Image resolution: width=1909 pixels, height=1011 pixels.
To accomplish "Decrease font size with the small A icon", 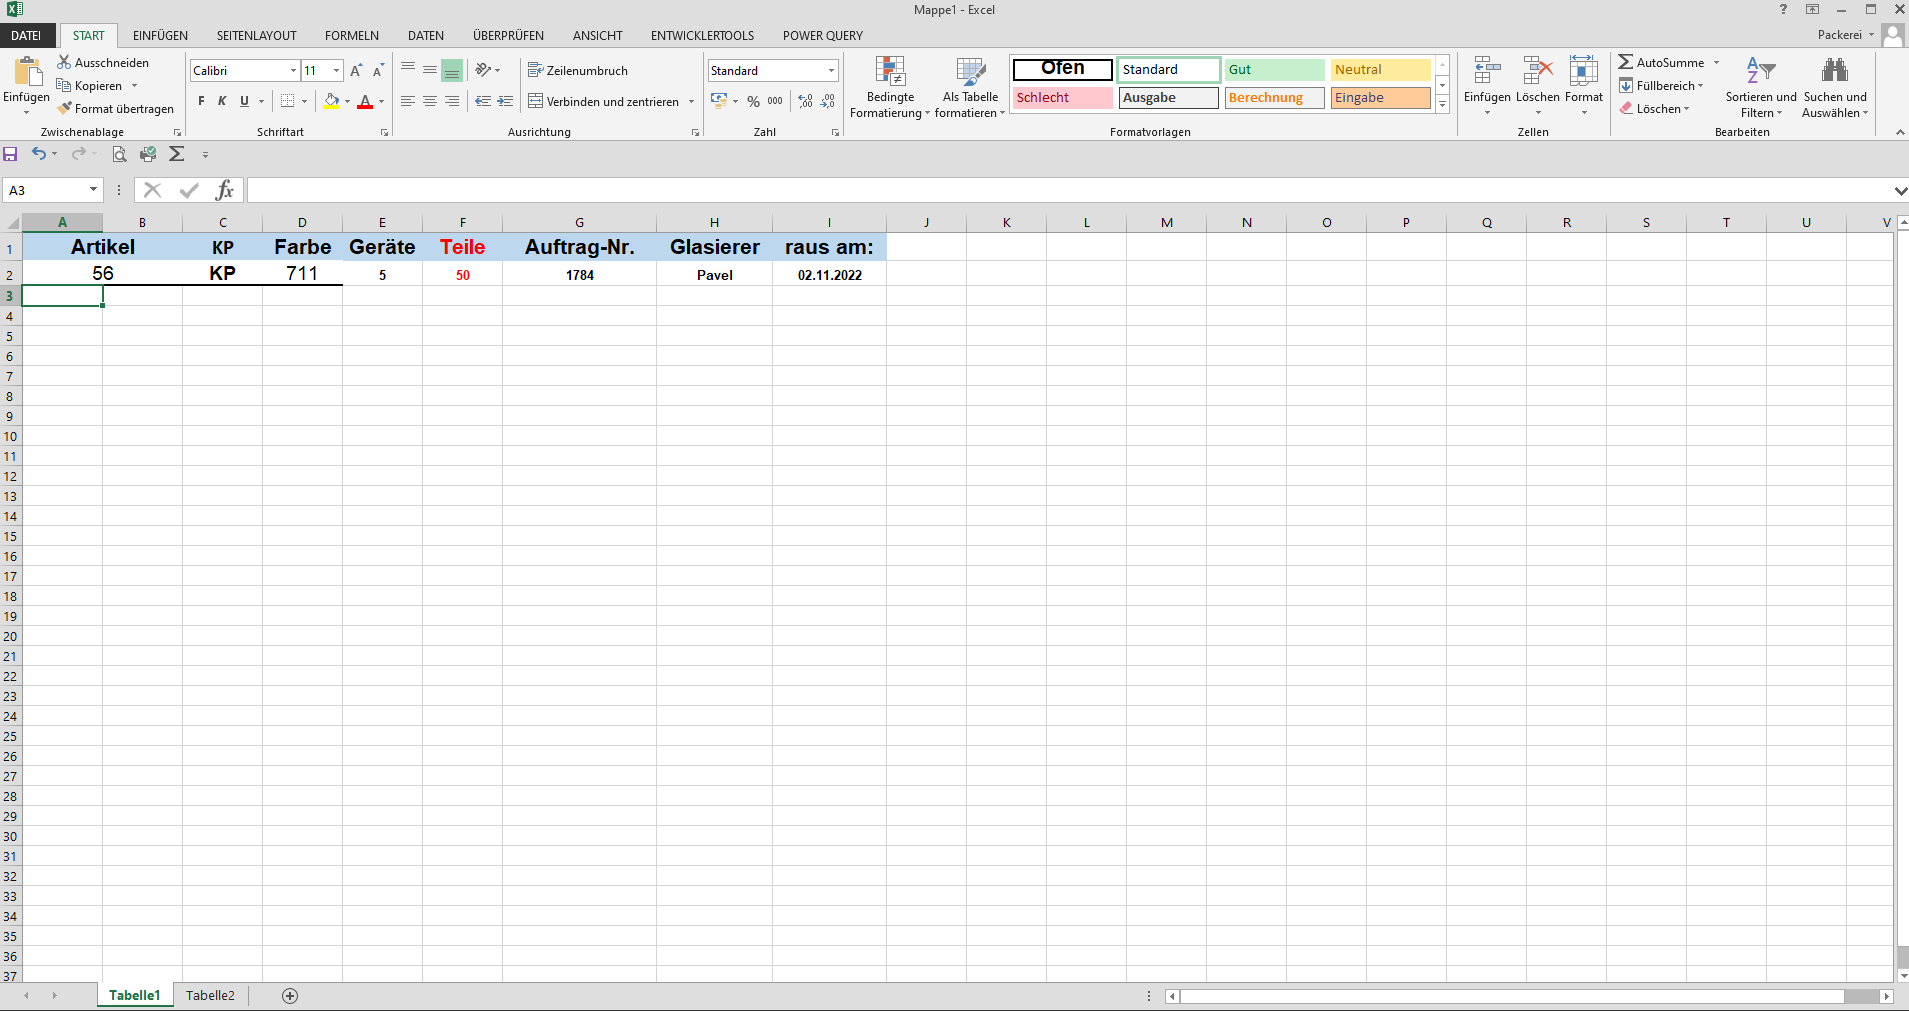I will click(x=378, y=70).
